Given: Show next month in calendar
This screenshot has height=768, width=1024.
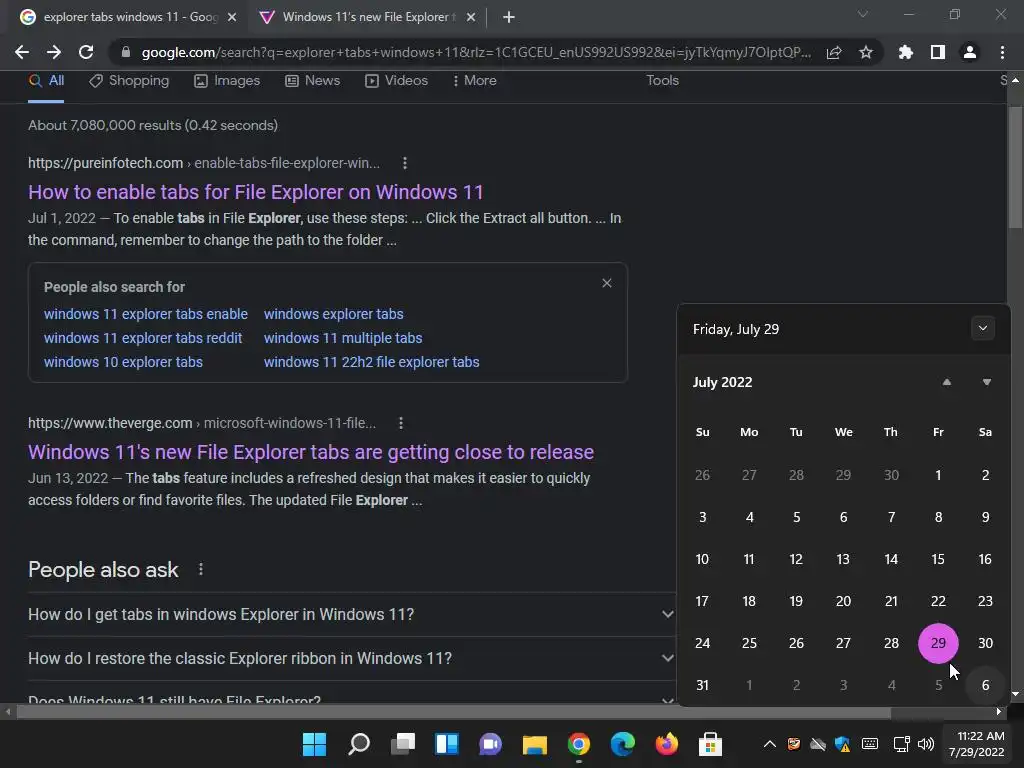Looking at the screenshot, I should (987, 382).
